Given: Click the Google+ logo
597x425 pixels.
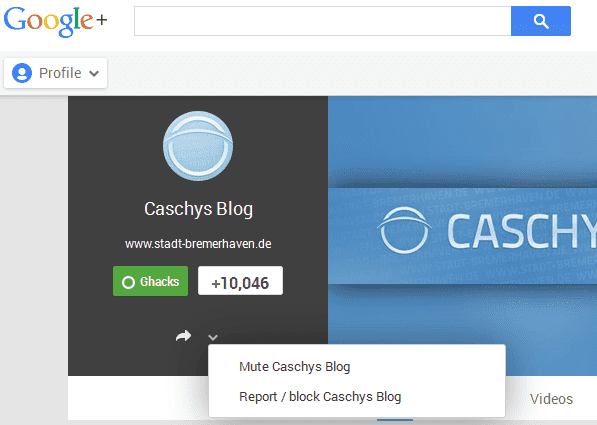Looking at the screenshot, I should [56, 21].
